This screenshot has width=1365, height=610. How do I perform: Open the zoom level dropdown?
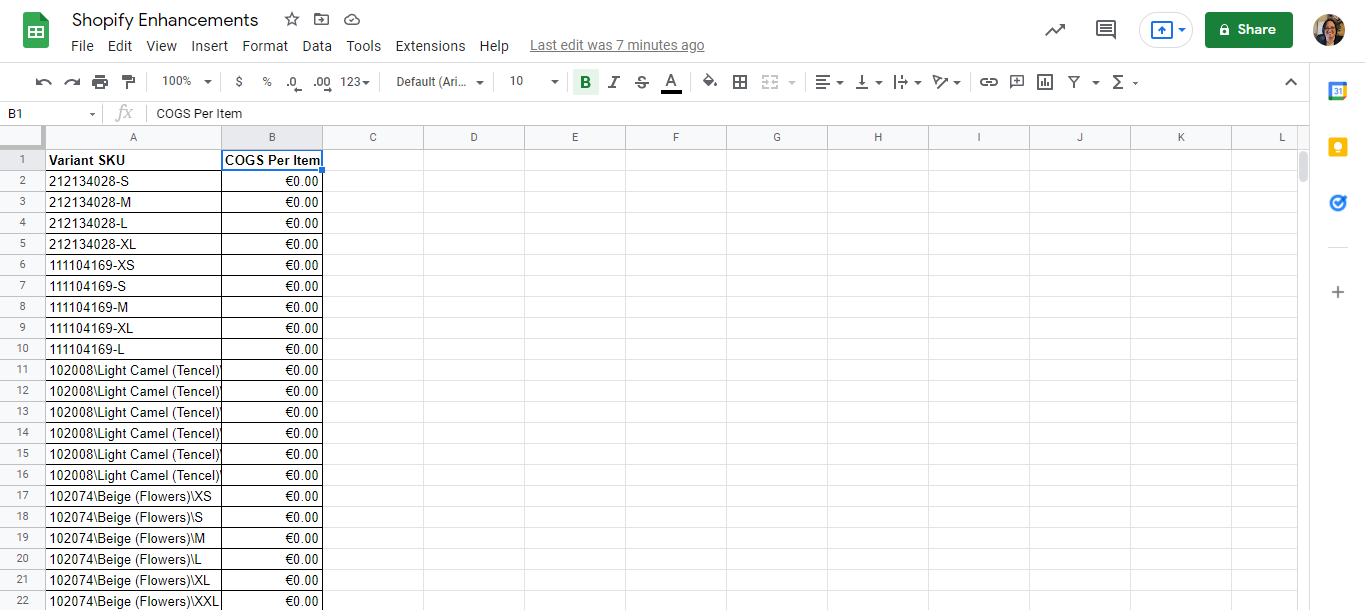(x=187, y=82)
